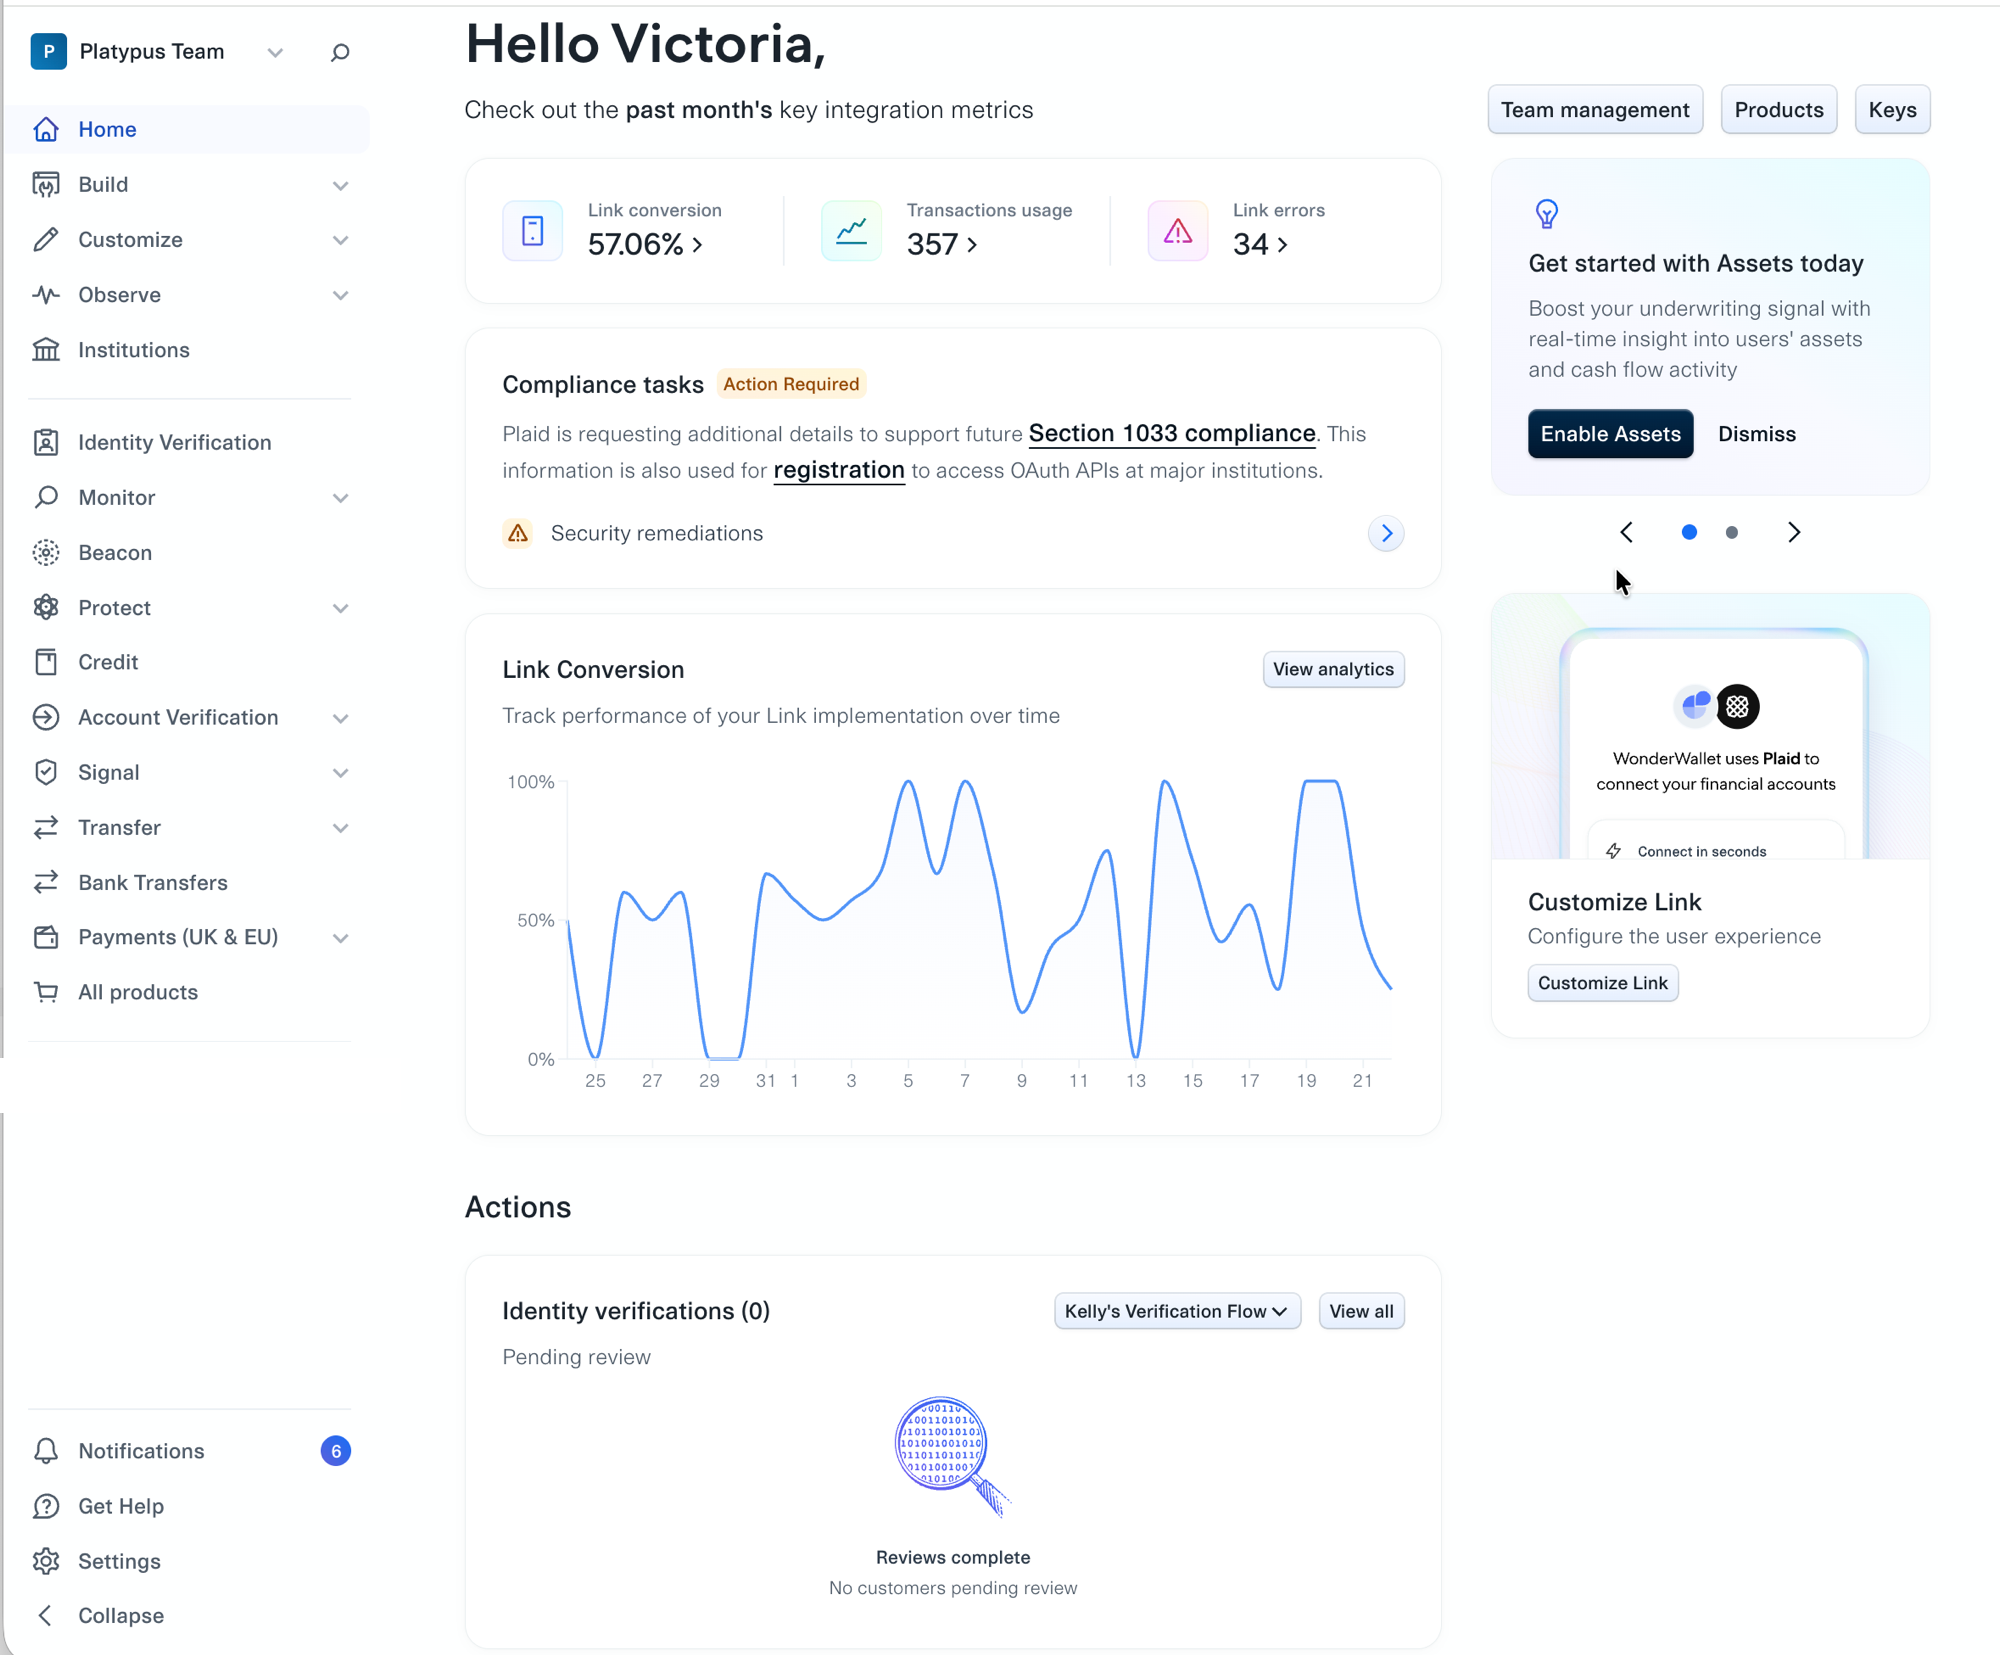
Task: Click the Settings gear icon
Action: [46, 1561]
